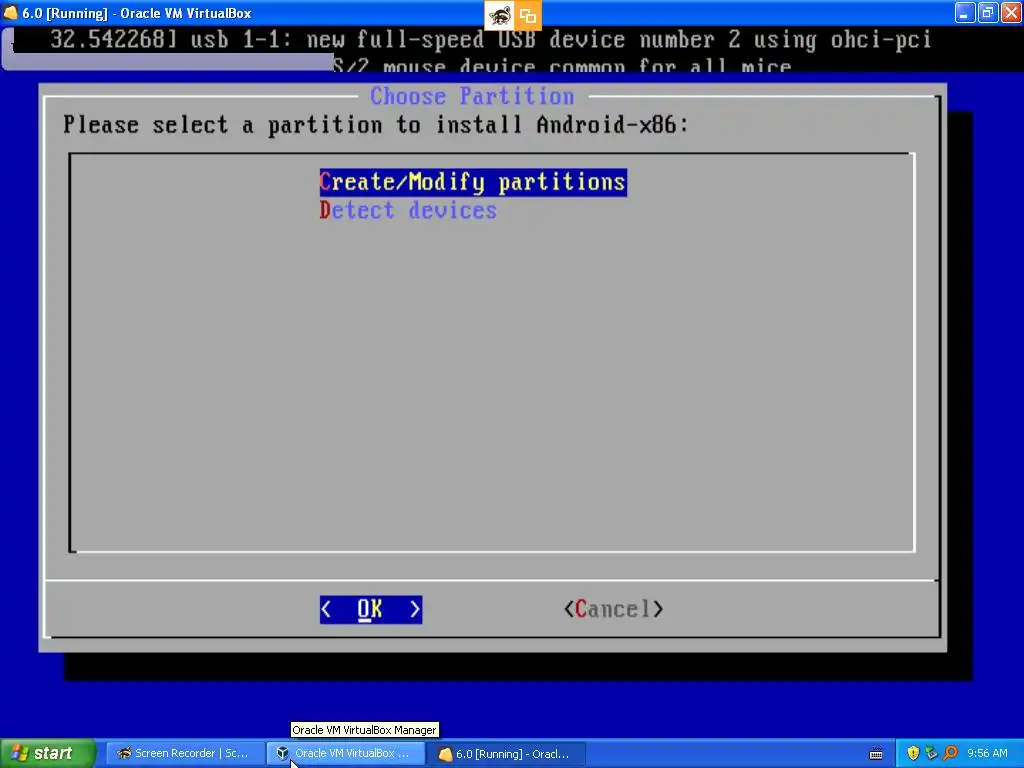
Task: Switch to Screen Recorder taskbar item
Action: (185, 754)
